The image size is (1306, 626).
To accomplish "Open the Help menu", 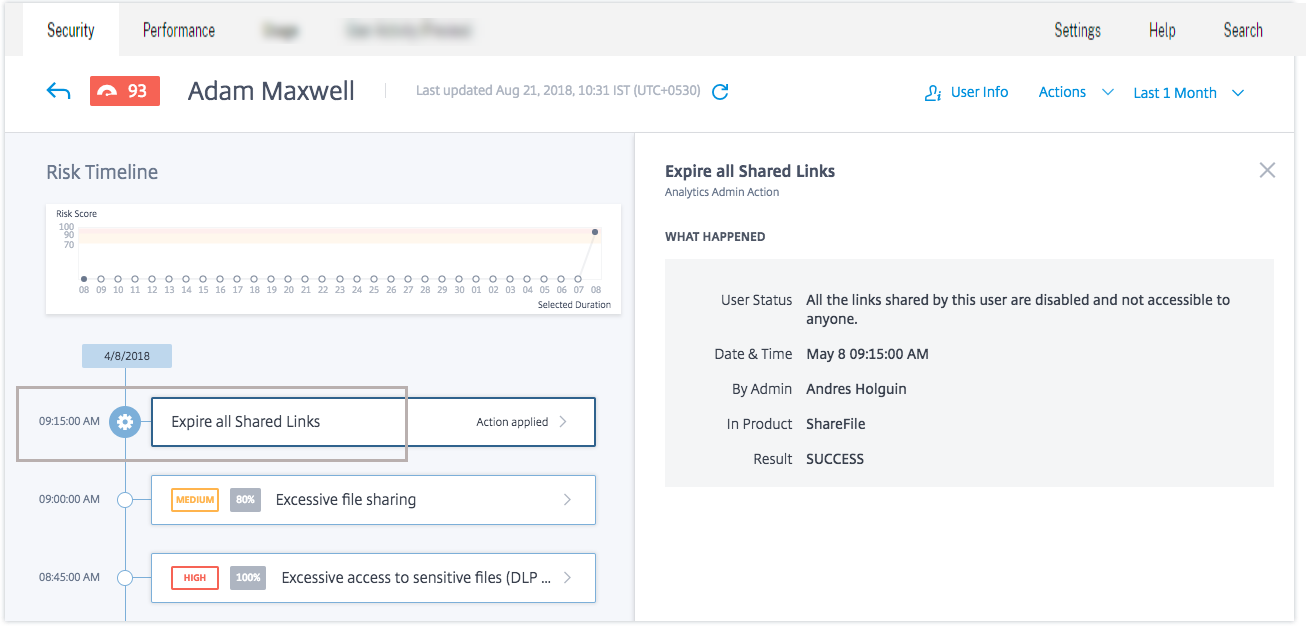I will click(x=1162, y=30).
